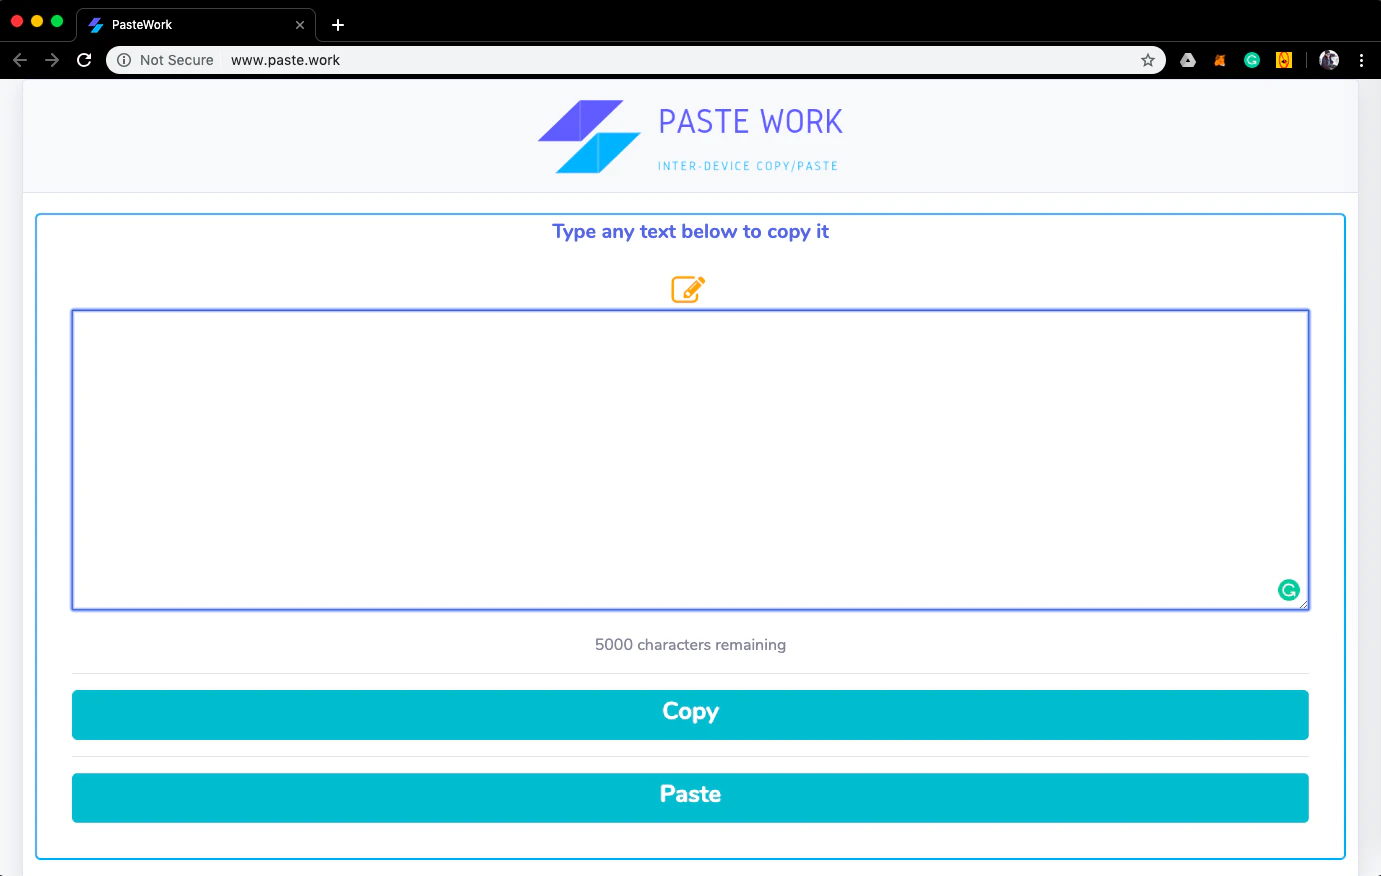This screenshot has width=1381, height=876.
Task: Click the orange edit pencil icon
Action: click(x=687, y=289)
